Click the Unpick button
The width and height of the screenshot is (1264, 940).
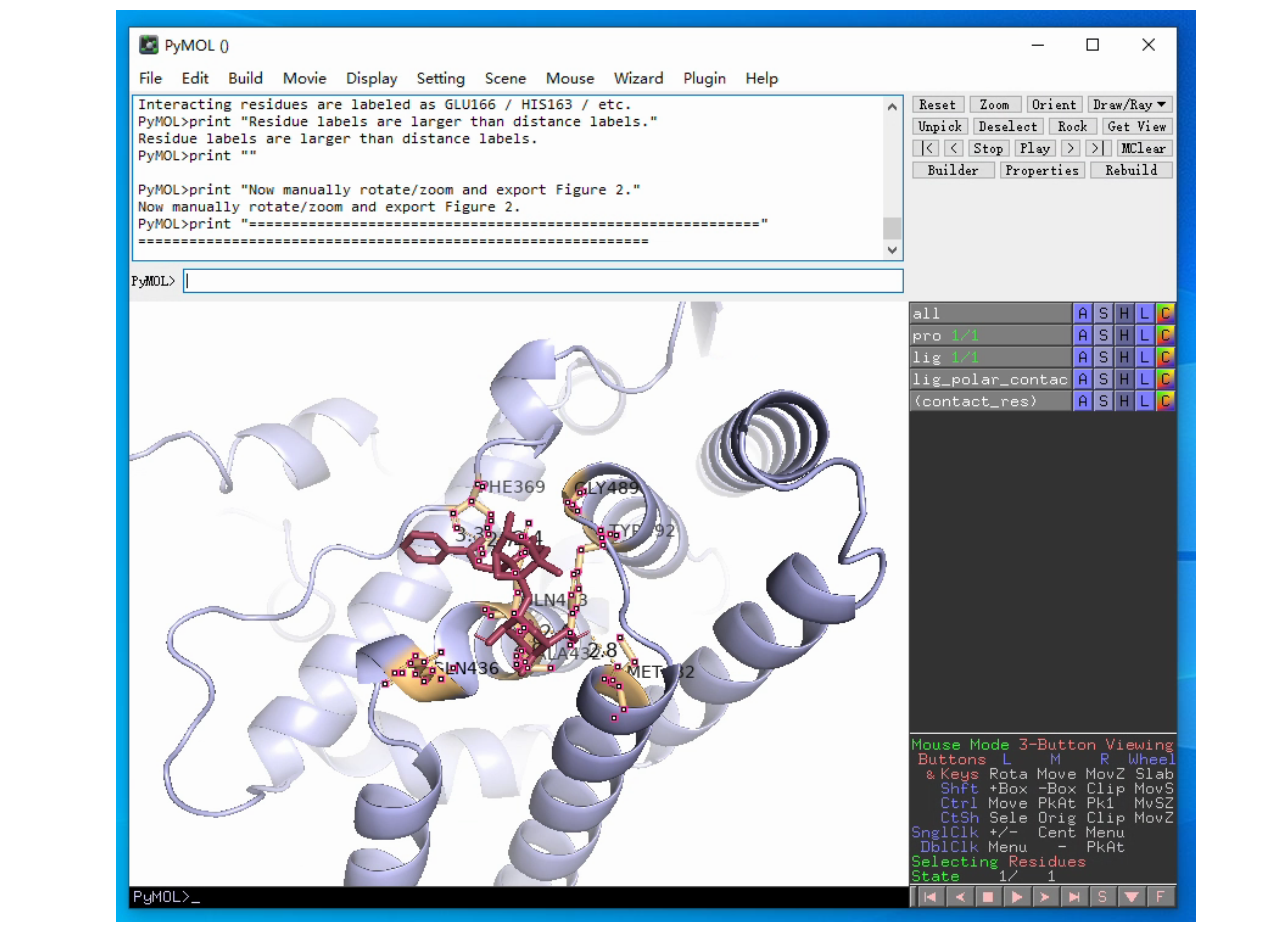[x=939, y=126]
